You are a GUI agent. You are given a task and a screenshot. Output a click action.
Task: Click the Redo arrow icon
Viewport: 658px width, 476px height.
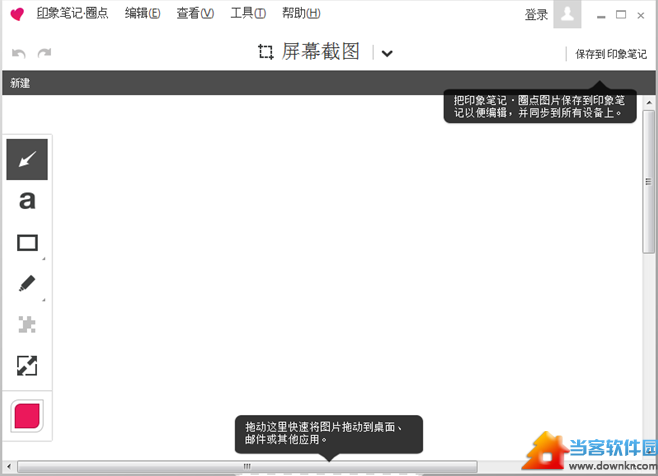click(44, 53)
